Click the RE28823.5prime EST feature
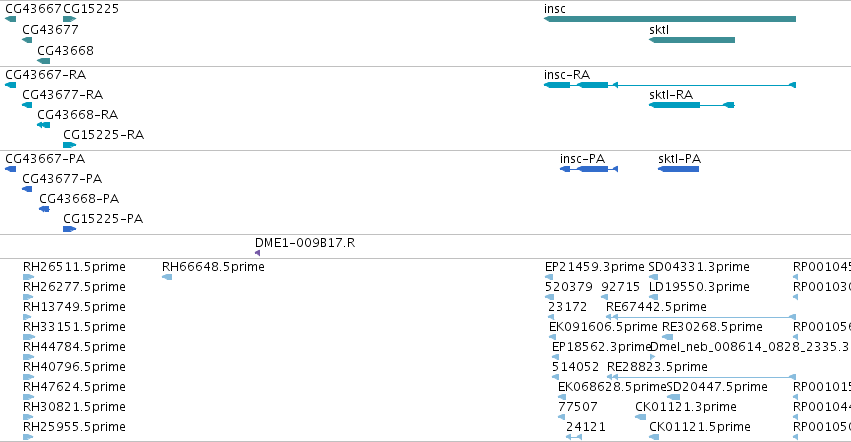The image size is (851, 442). 701,377
